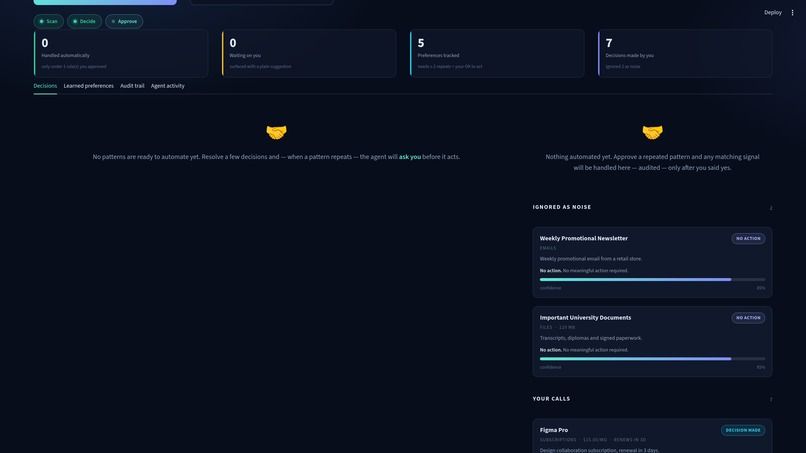Viewport: 806px width, 453px height.
Task: Open the Audit trail tab
Action: 132,86
